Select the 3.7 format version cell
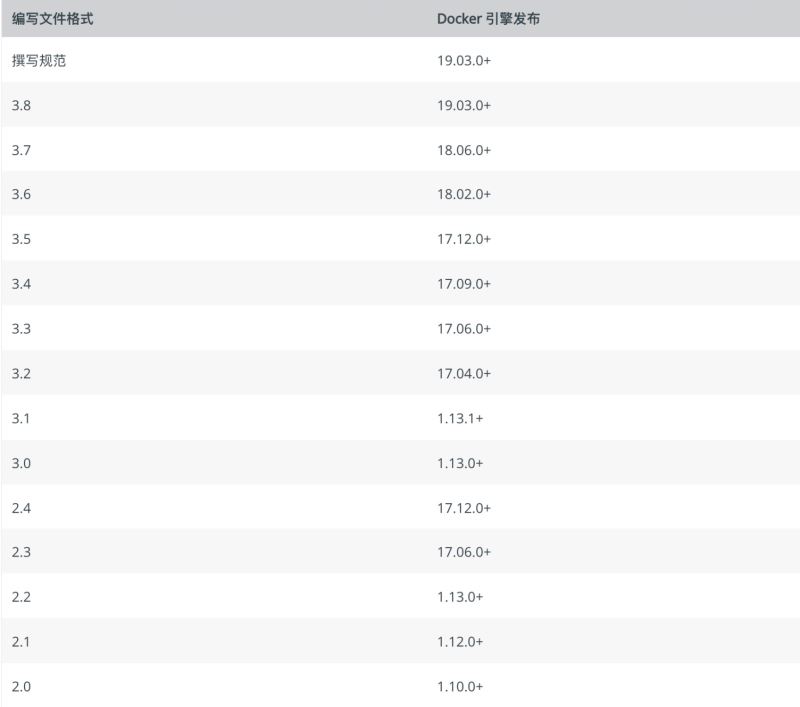800x707 pixels. coord(21,150)
